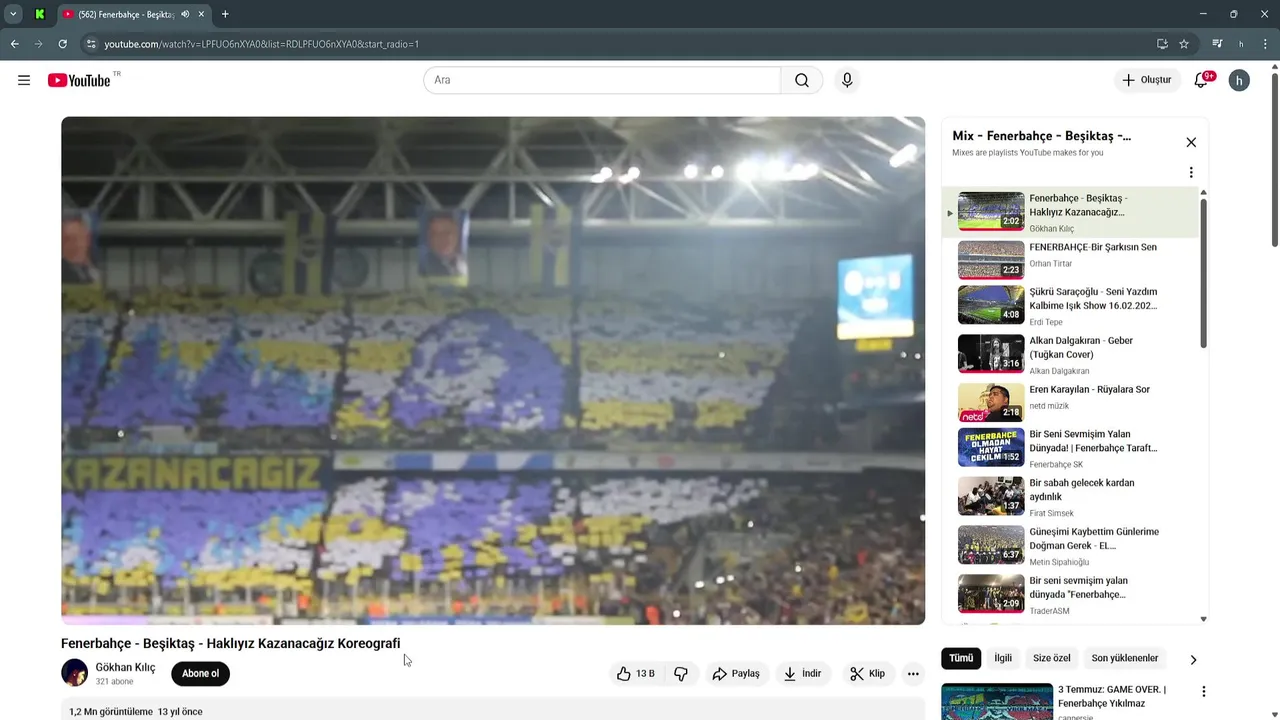Bookmark this page with star icon
Viewport: 1280px width, 720px height.
(1184, 44)
